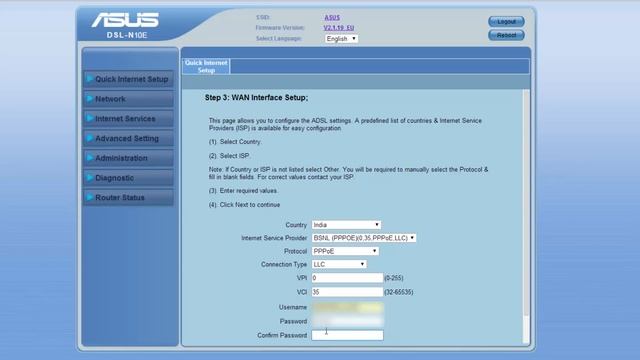Open the firmware version link
Image resolution: width=640 pixels, height=360 pixels.
339,28
